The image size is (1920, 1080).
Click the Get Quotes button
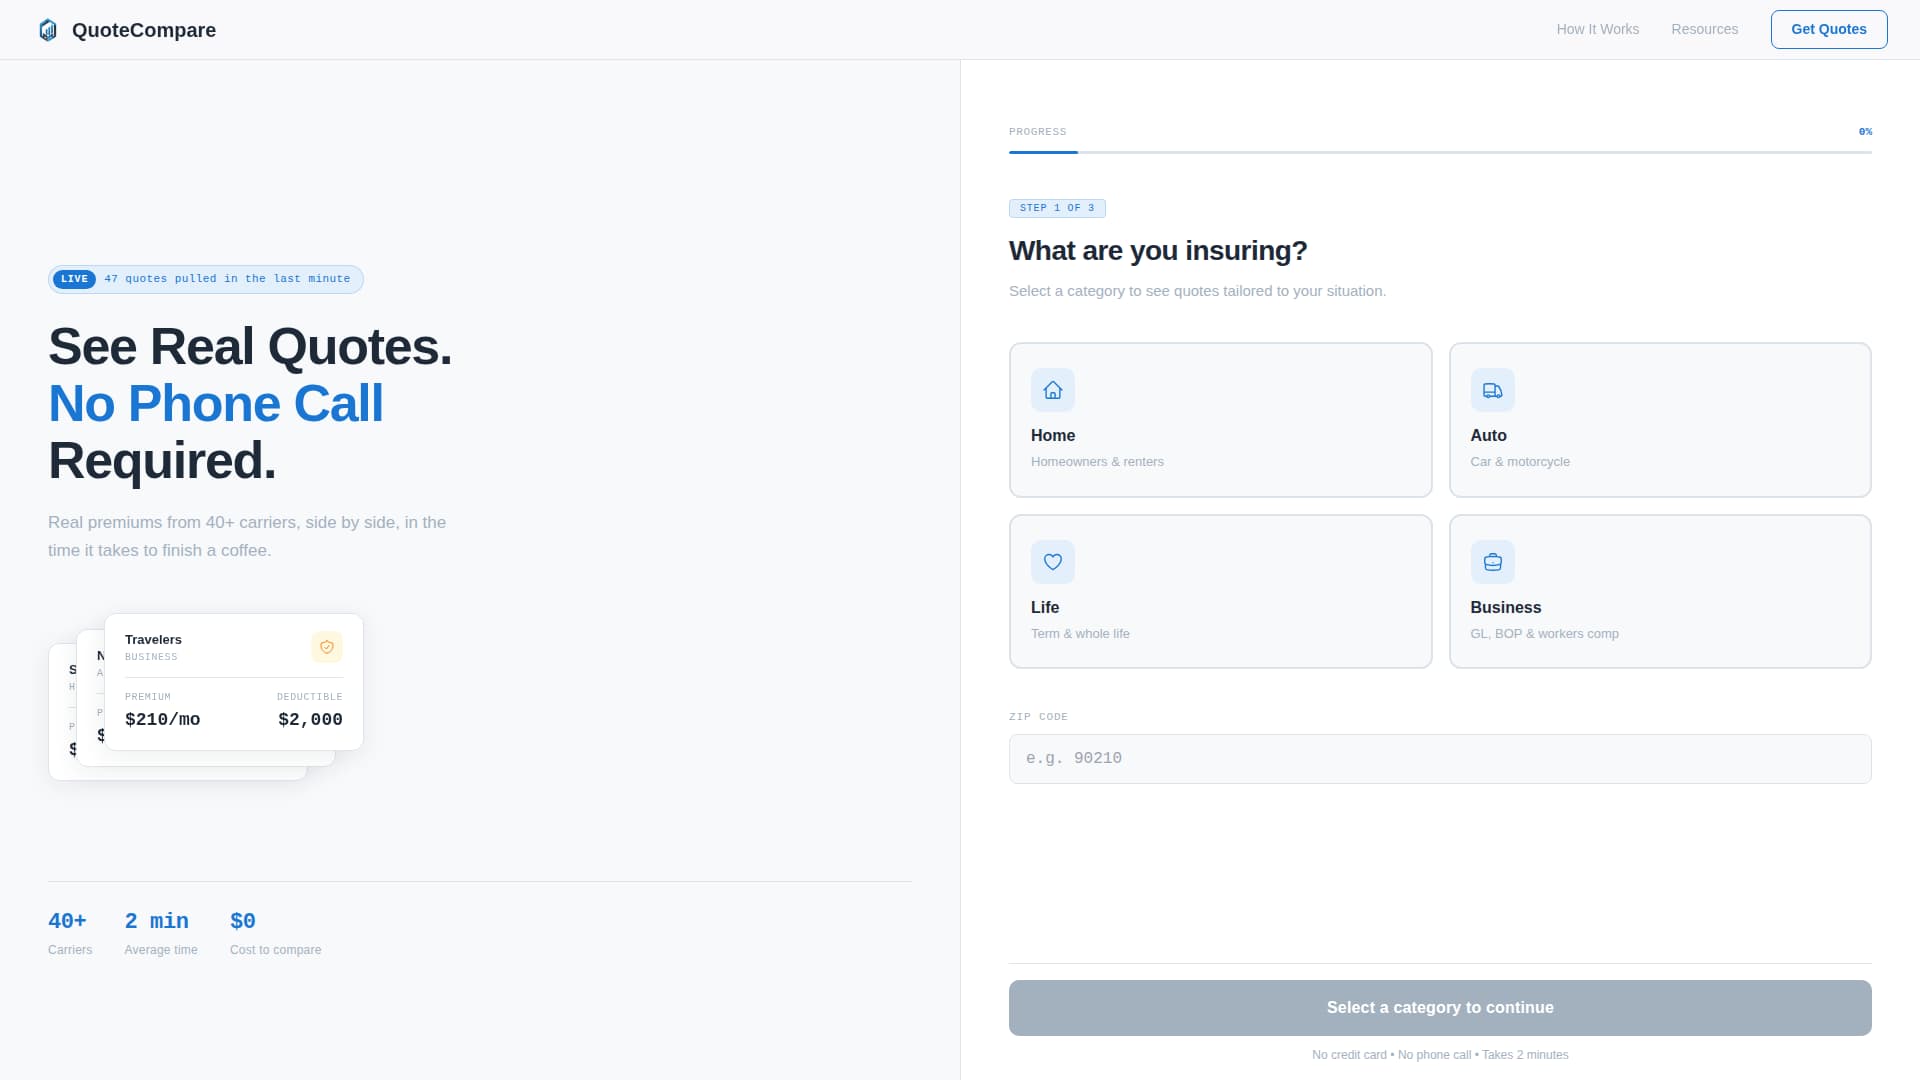pos(1828,29)
